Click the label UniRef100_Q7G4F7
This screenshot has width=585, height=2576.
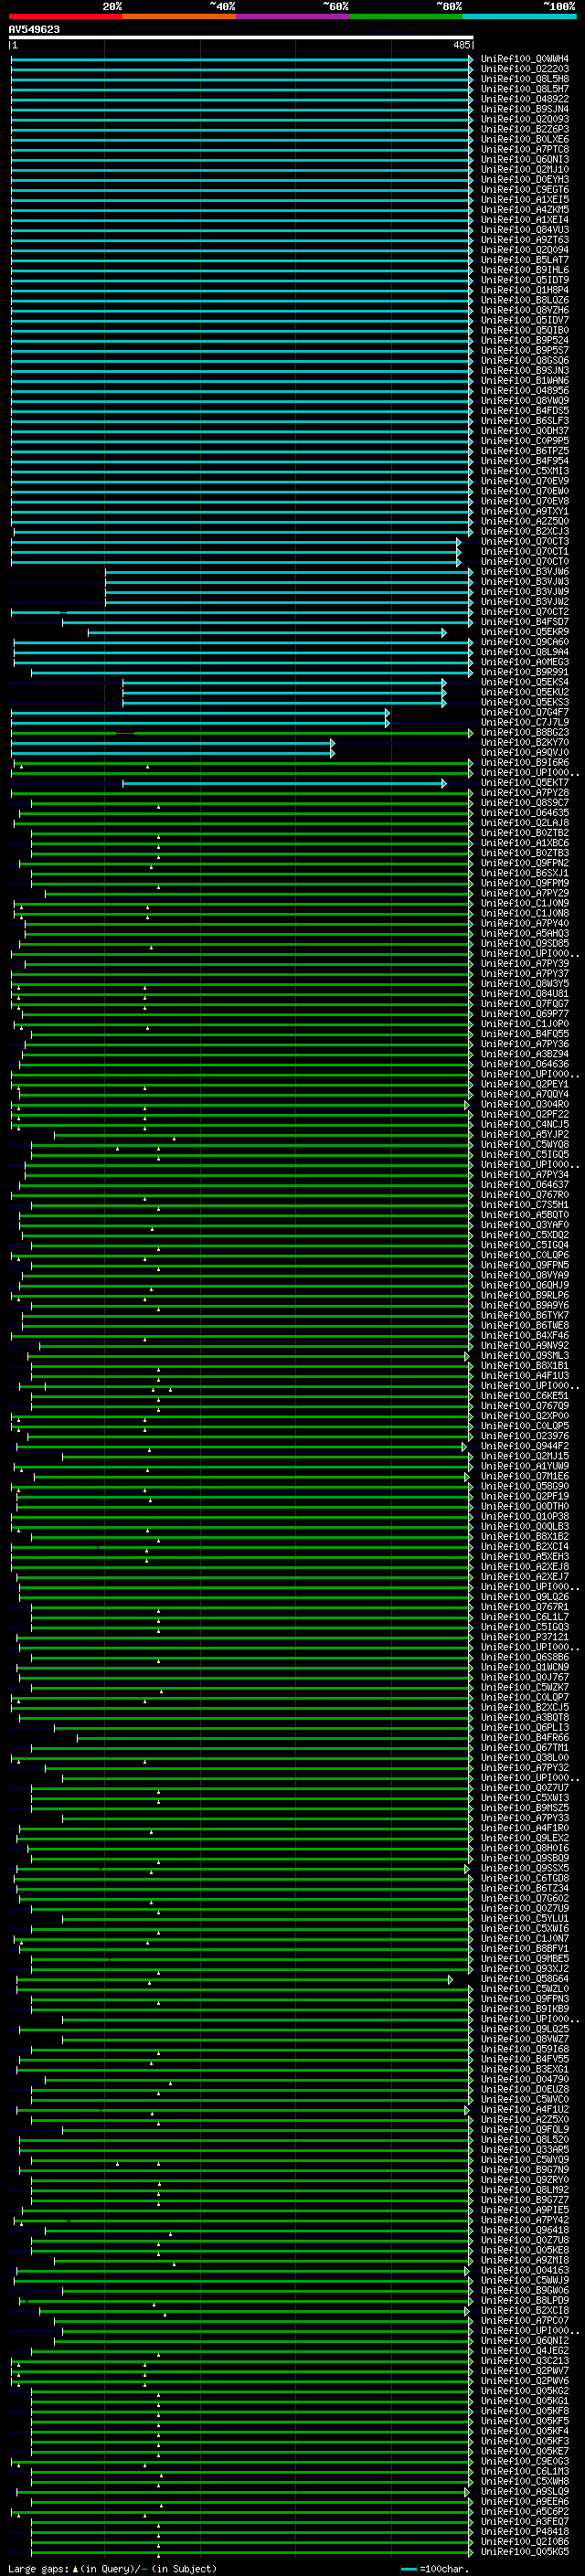point(525,712)
